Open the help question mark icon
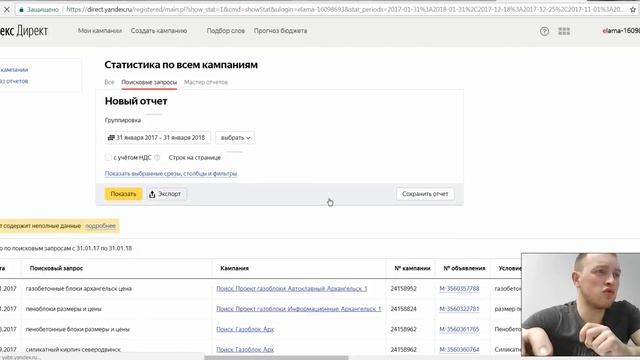 [x=544, y=31]
